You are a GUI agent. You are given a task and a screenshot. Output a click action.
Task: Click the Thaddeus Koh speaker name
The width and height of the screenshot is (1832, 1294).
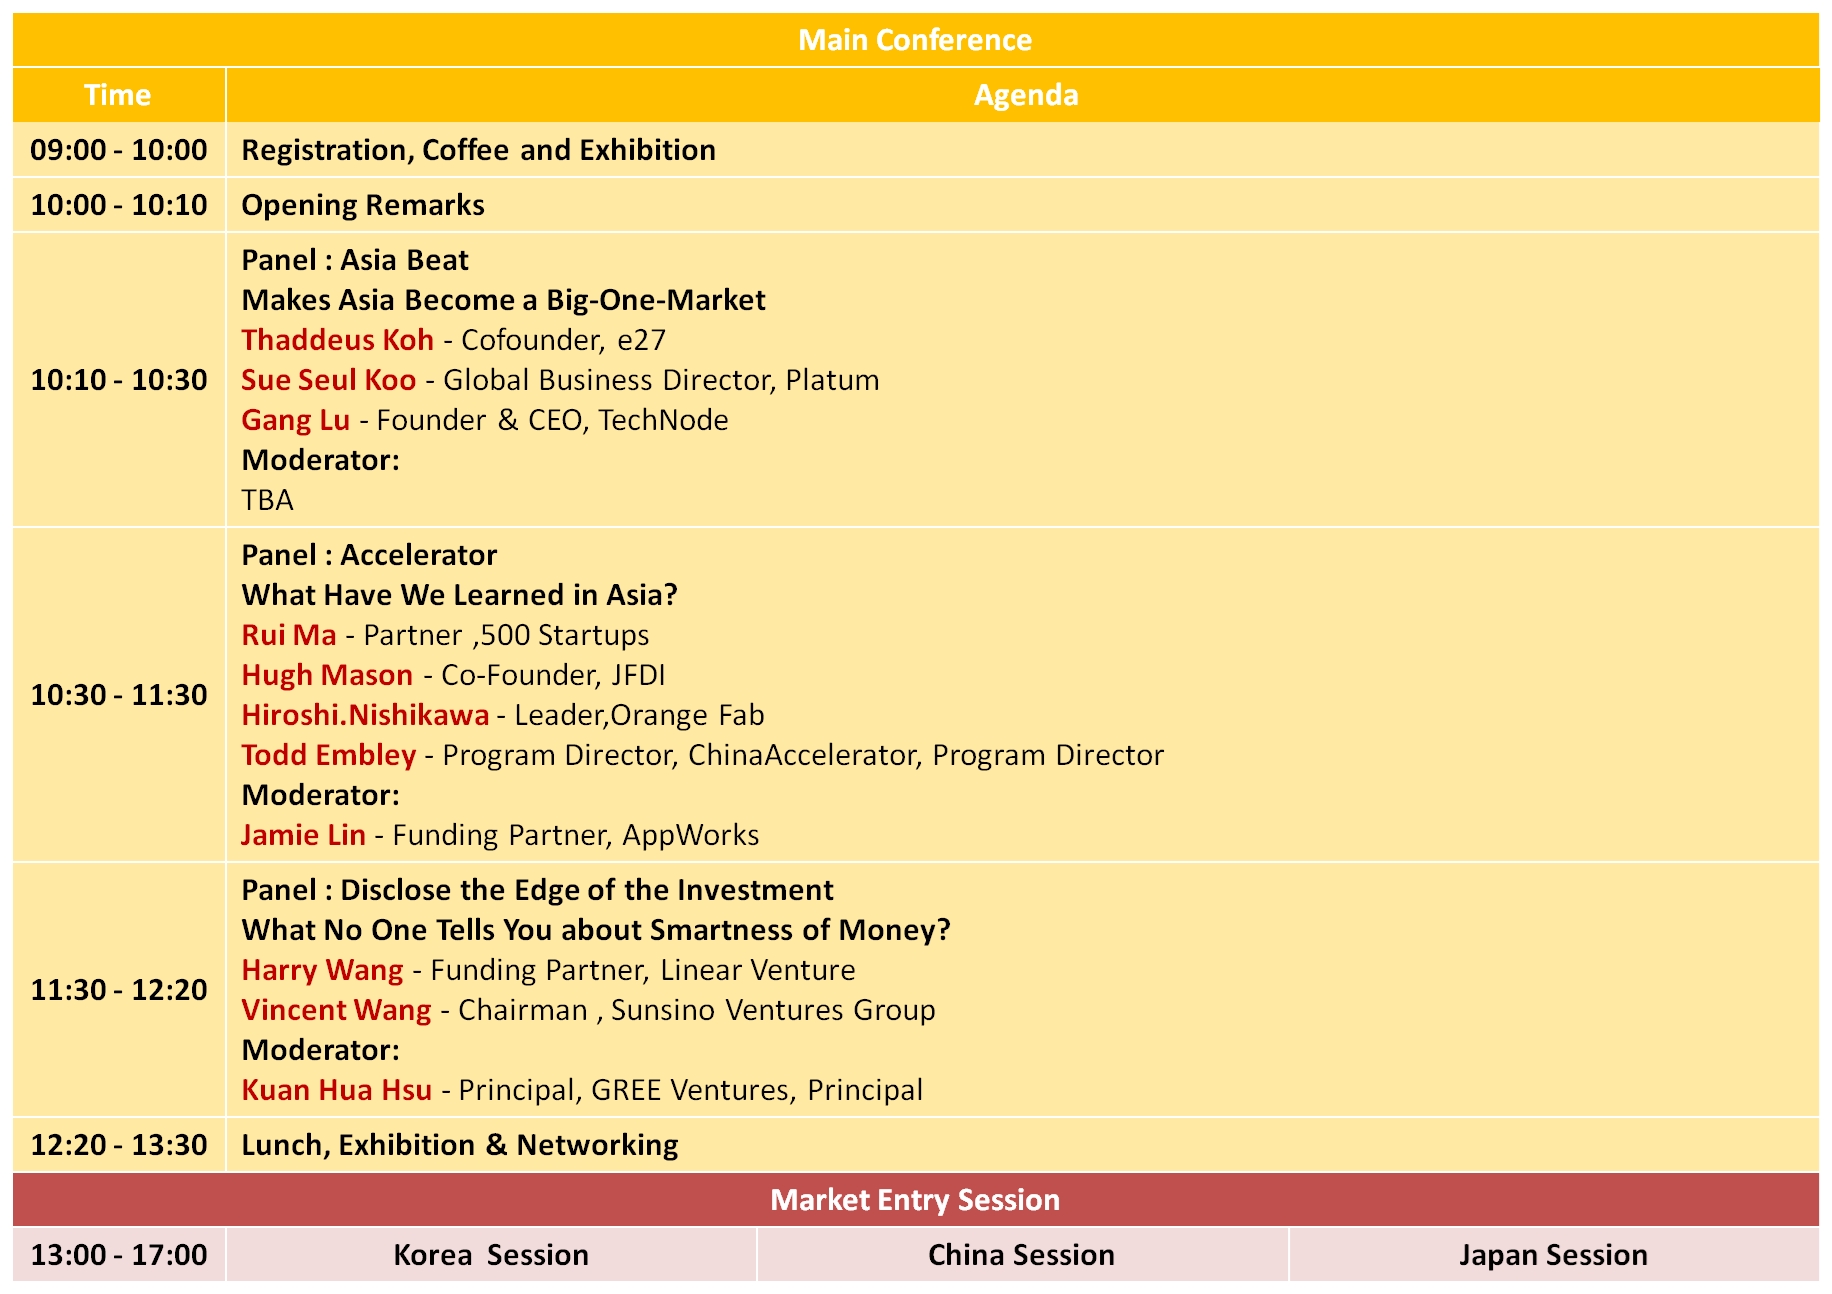[x=337, y=340]
